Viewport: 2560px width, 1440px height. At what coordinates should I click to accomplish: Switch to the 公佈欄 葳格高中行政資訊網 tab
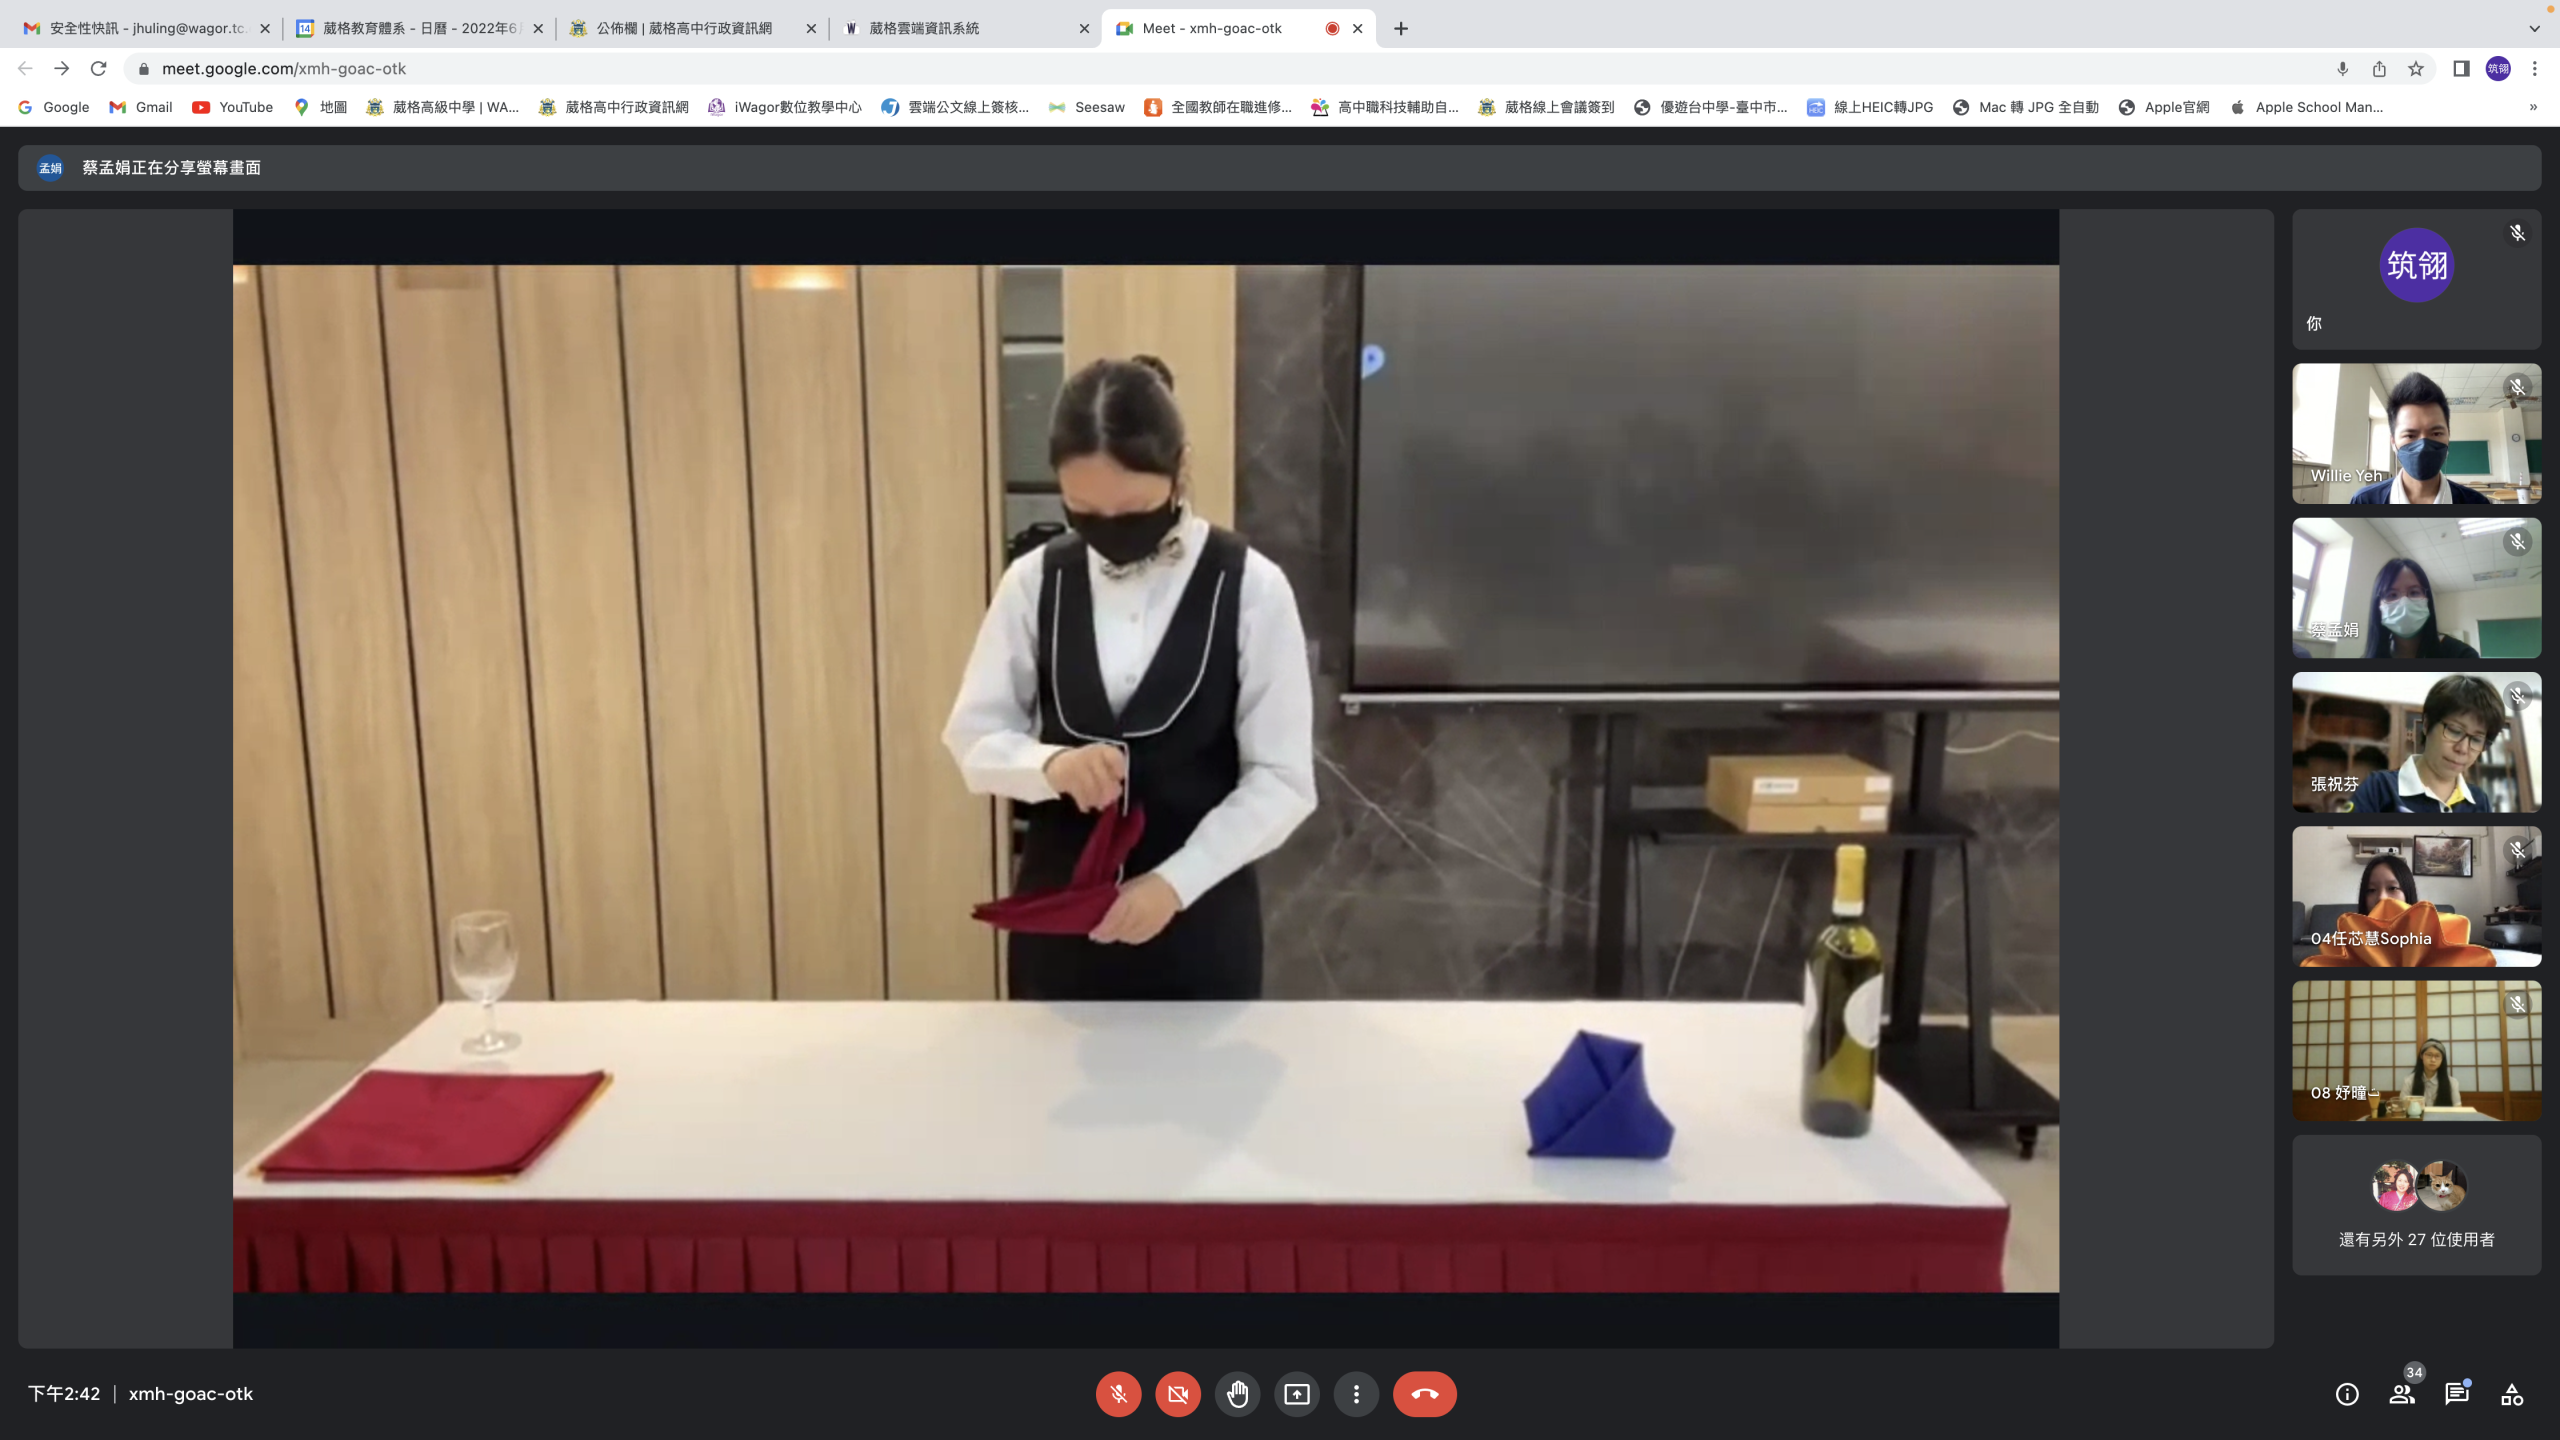click(x=684, y=28)
